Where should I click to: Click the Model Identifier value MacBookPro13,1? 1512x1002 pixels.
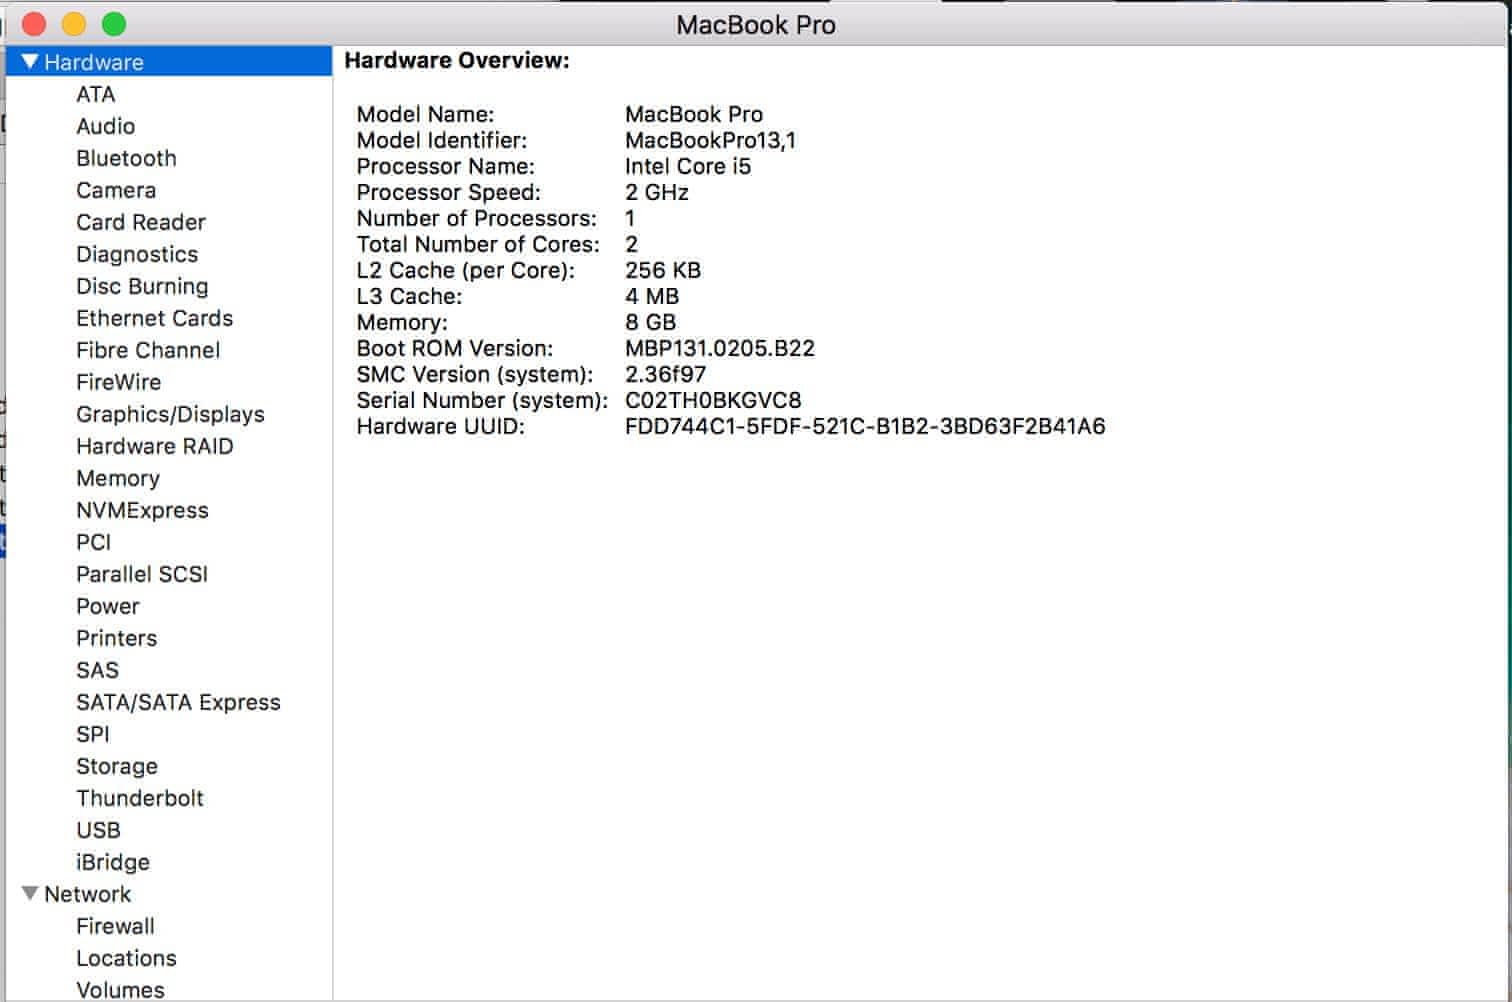(x=710, y=140)
